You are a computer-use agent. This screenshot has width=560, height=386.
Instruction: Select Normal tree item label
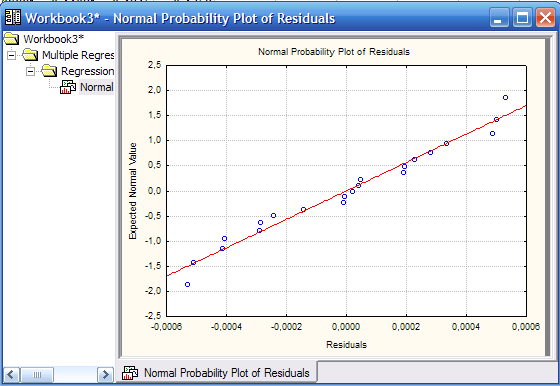96,87
